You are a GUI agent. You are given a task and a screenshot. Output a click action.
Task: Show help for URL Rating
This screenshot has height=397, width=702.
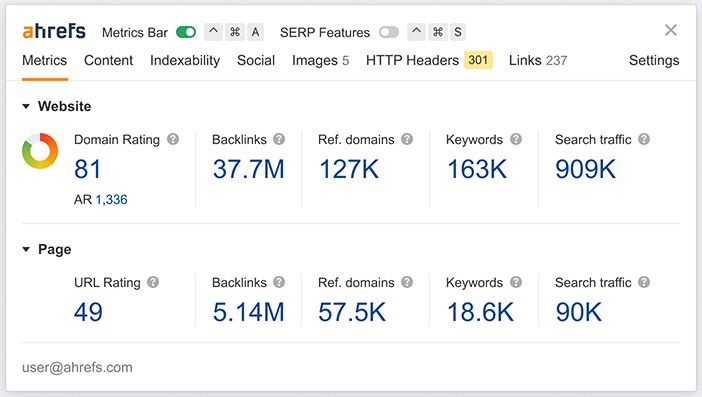click(153, 282)
